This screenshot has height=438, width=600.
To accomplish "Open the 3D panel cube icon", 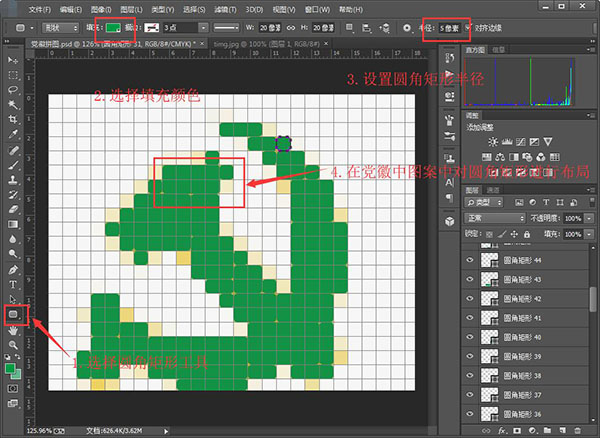I will [x=450, y=221].
